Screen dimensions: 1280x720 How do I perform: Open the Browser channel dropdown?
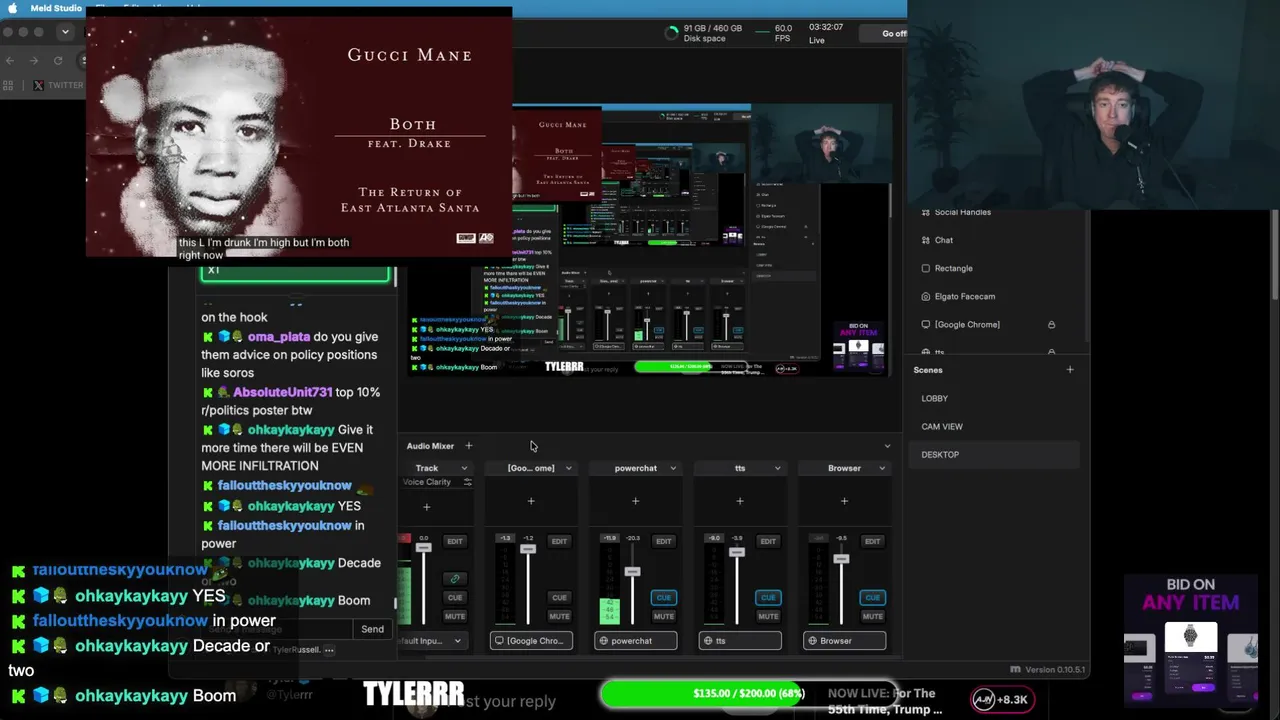pyautogui.click(x=882, y=468)
